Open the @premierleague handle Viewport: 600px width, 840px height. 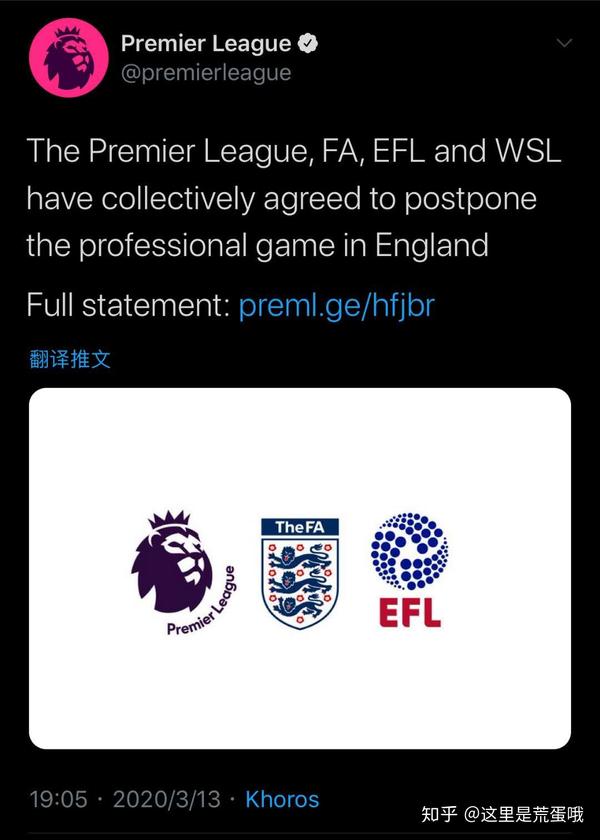pos(205,72)
